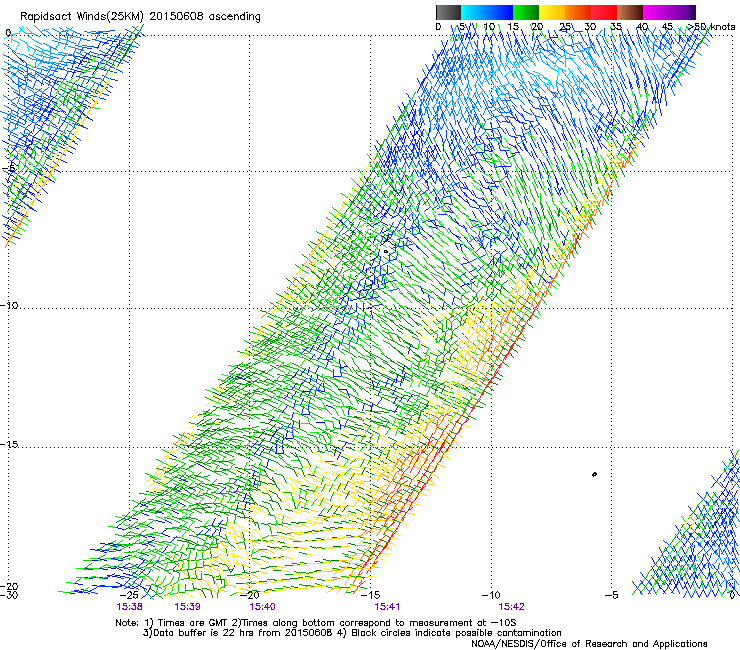The width and height of the screenshot is (740, 650).
Task: Click the '-15' latitude label on left axis
Action: tap(9, 445)
